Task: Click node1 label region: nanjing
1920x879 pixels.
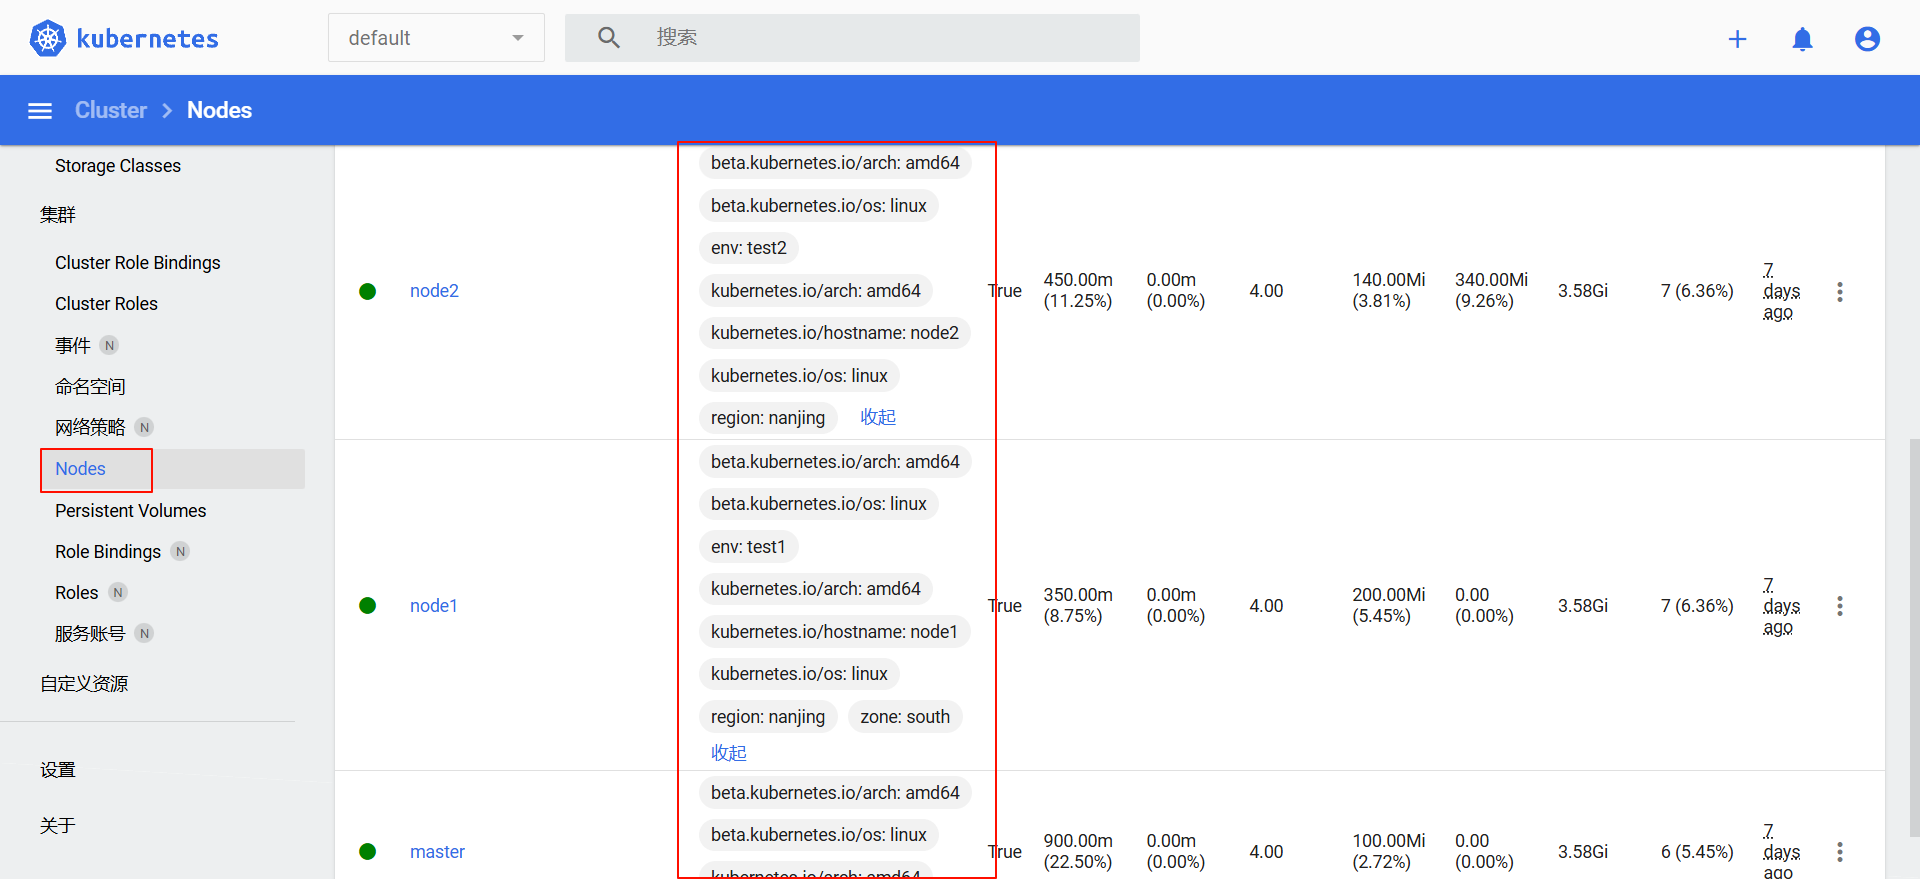Action: pos(768,717)
